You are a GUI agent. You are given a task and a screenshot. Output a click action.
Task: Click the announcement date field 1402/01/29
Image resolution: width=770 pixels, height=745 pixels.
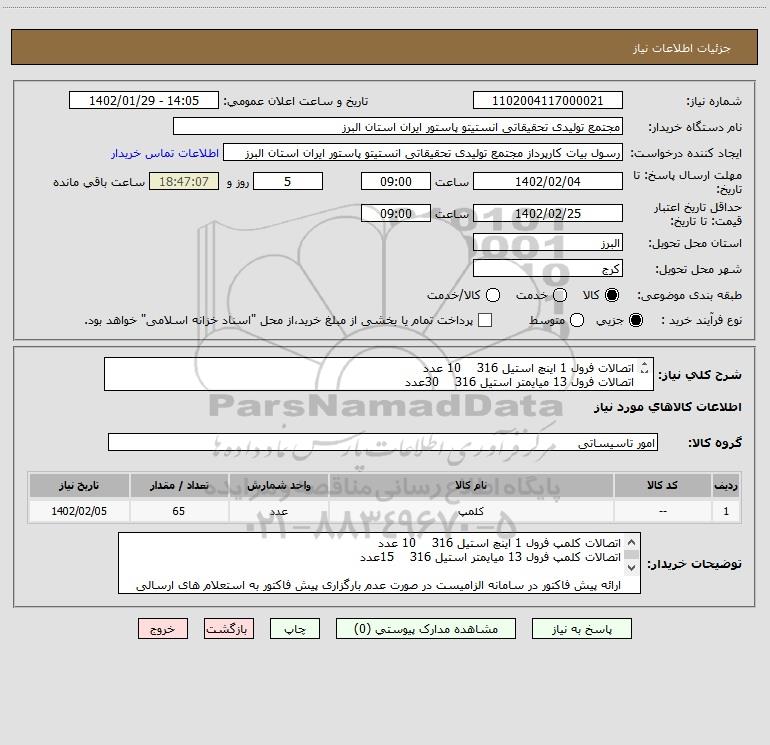pyautogui.click(x=144, y=101)
